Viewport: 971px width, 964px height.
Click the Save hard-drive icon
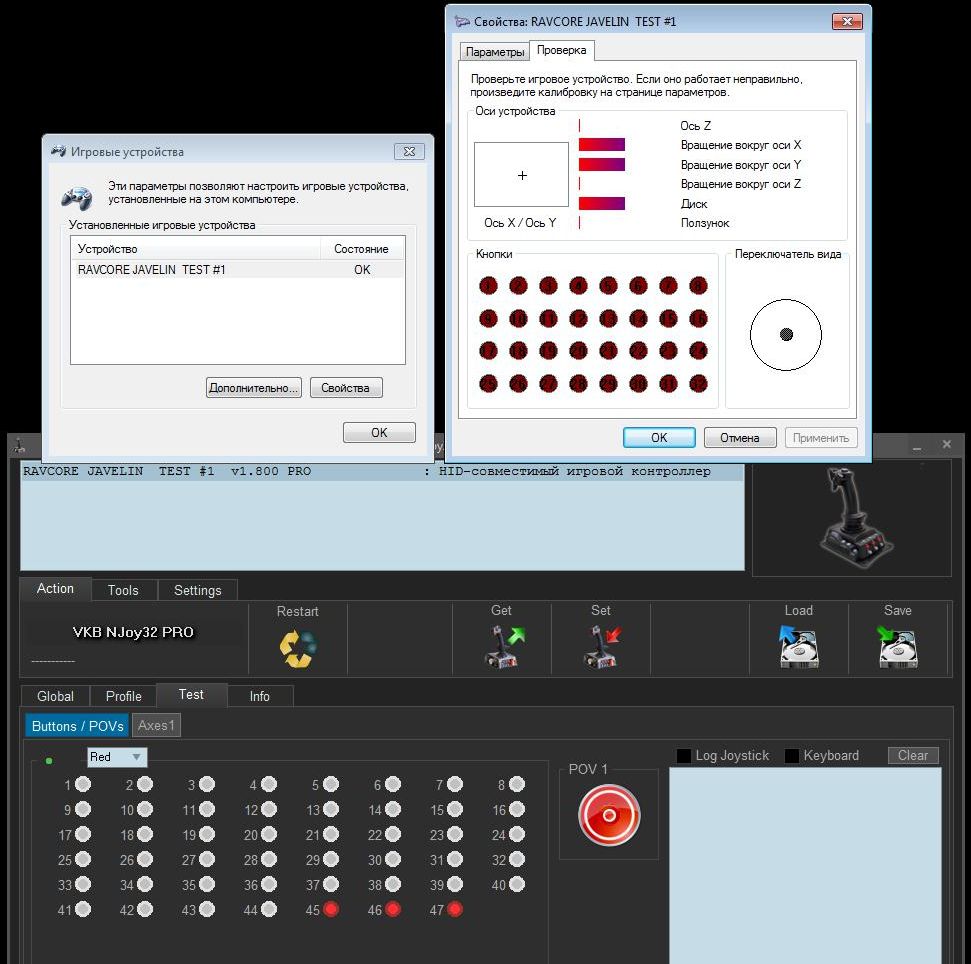(898, 647)
